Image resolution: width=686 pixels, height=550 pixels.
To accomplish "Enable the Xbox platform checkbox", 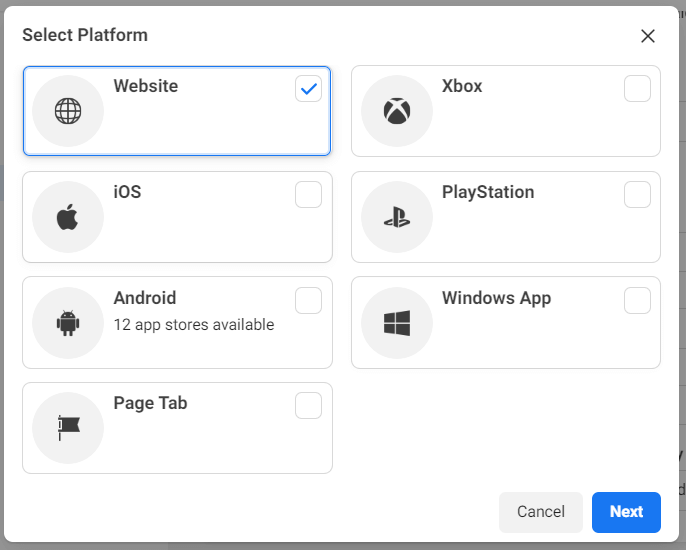I will click(x=637, y=89).
